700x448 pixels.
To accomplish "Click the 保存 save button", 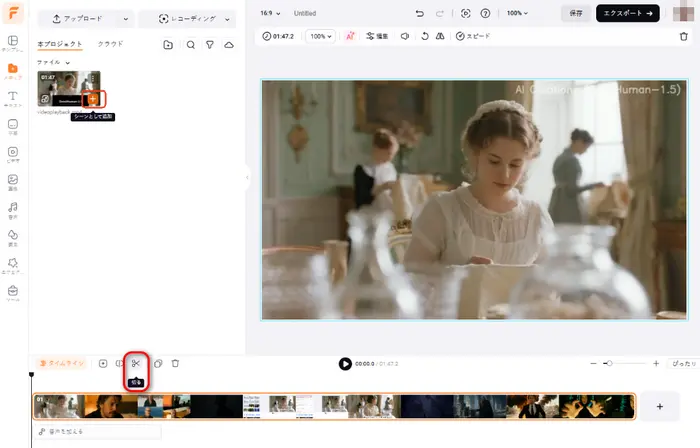I will coord(574,13).
